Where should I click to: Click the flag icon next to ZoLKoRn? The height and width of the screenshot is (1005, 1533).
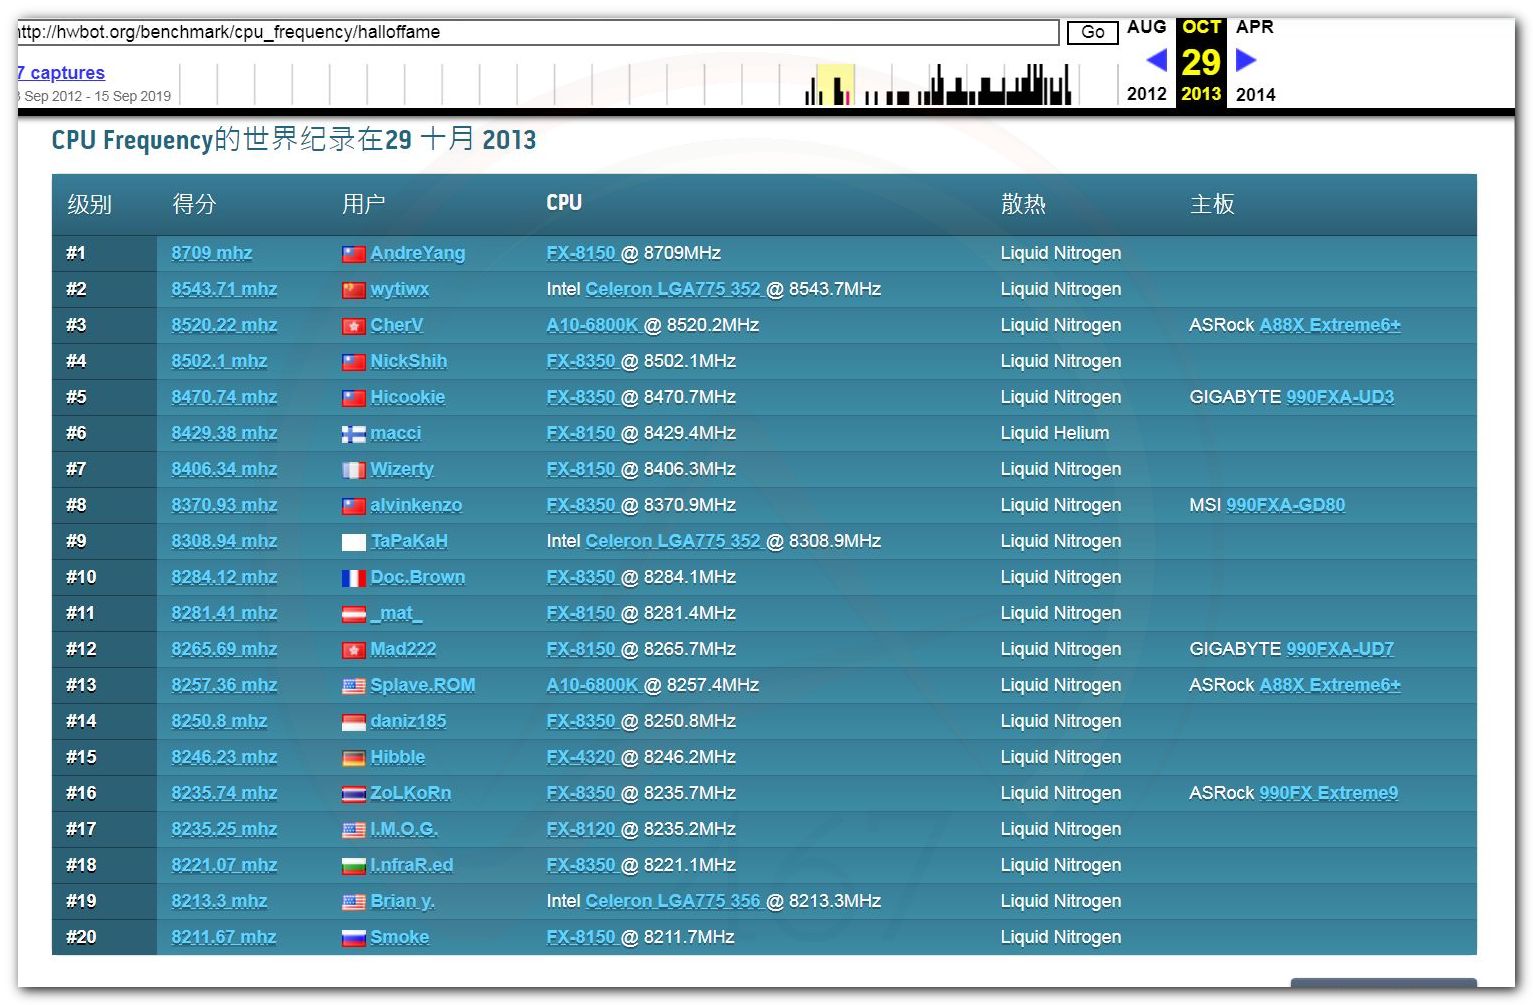click(x=353, y=794)
